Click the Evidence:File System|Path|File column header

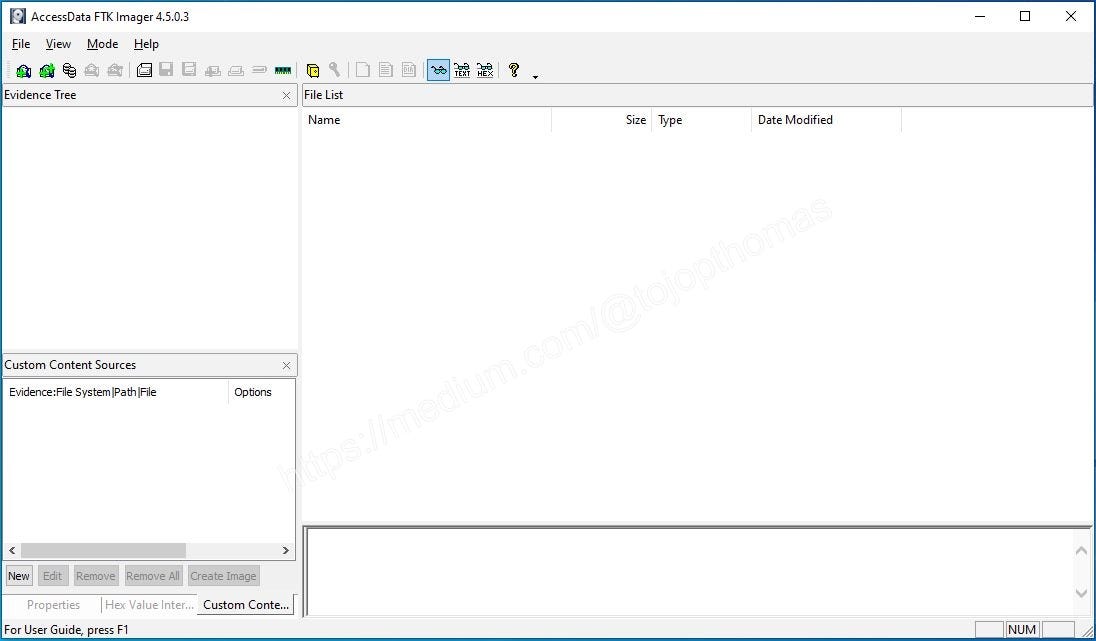[116, 392]
